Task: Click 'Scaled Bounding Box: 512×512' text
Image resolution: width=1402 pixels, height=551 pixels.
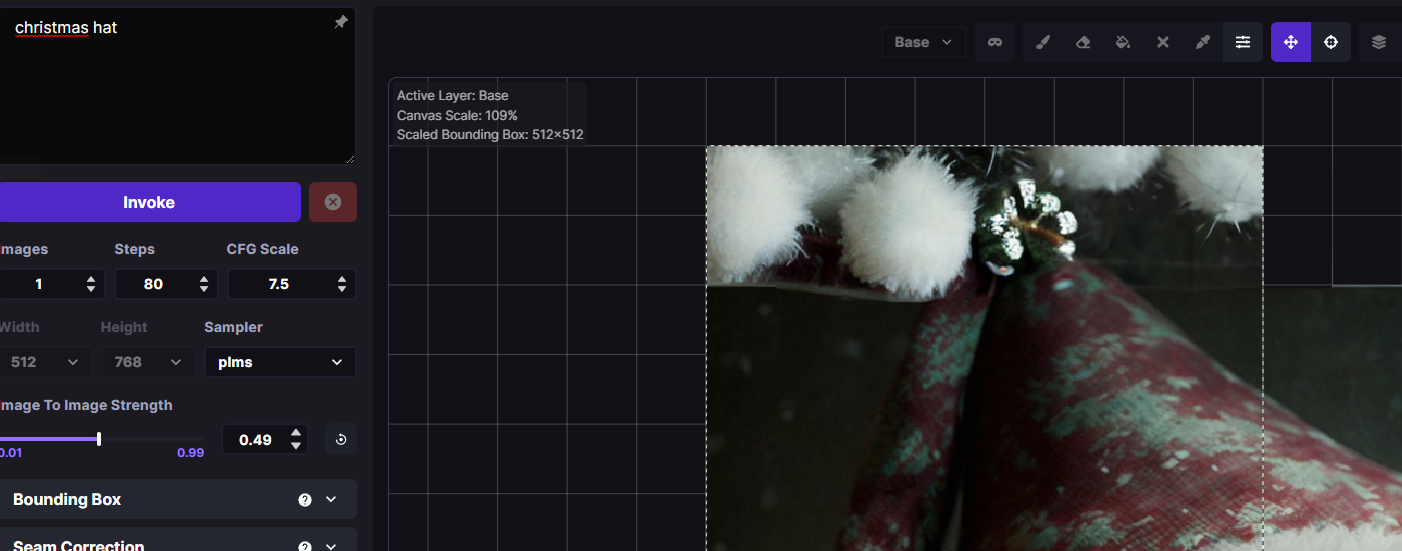Action: 490,134
